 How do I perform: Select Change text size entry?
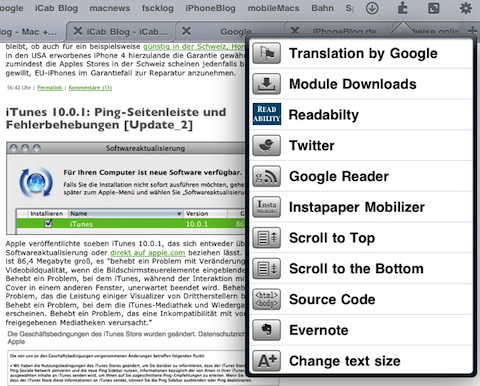[x=361, y=361]
